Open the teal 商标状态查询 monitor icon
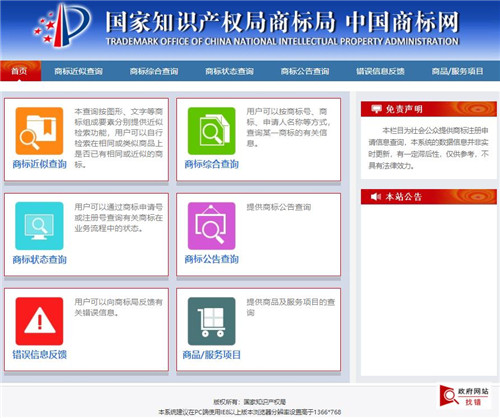This screenshot has width=500, height=418. click(39, 226)
